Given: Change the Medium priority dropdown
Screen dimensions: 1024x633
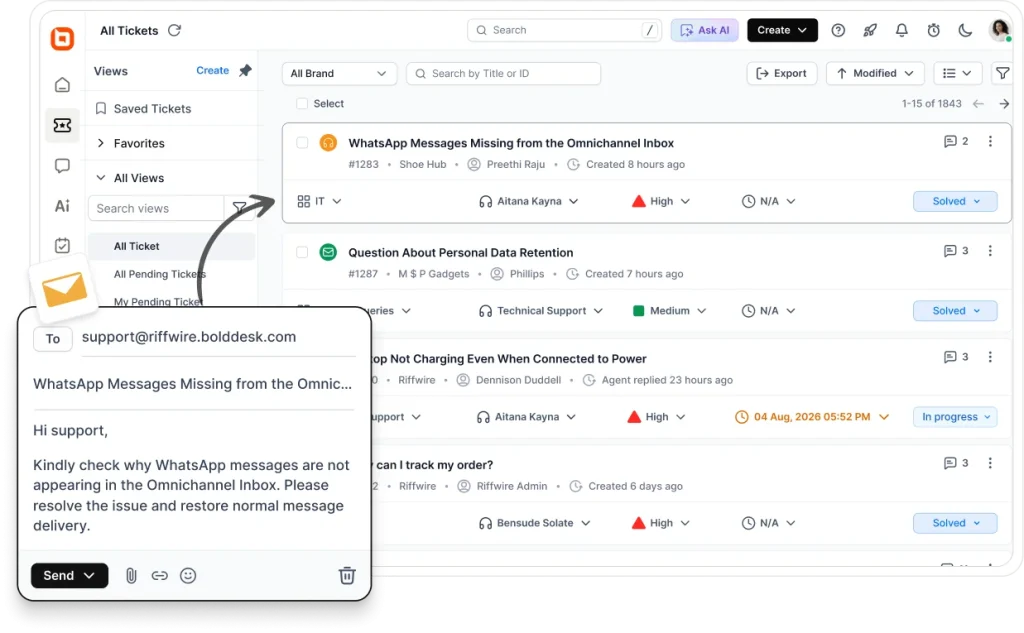Looking at the screenshot, I should 669,311.
